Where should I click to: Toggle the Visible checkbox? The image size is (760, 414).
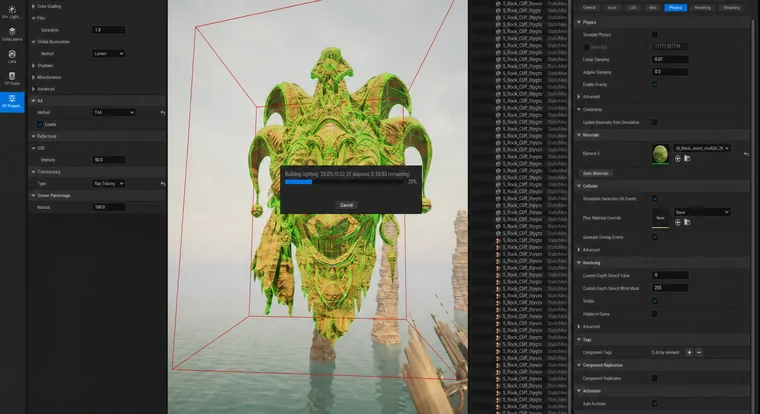[655, 301]
